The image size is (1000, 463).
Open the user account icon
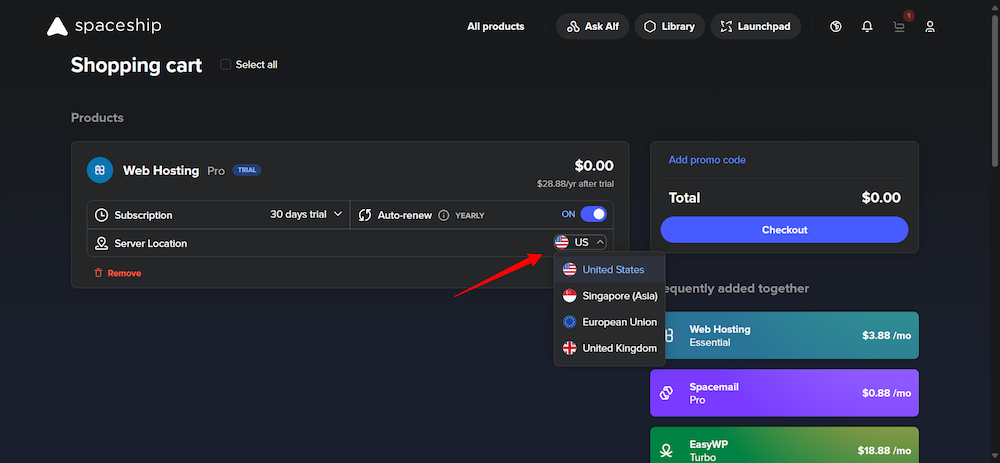(x=930, y=27)
